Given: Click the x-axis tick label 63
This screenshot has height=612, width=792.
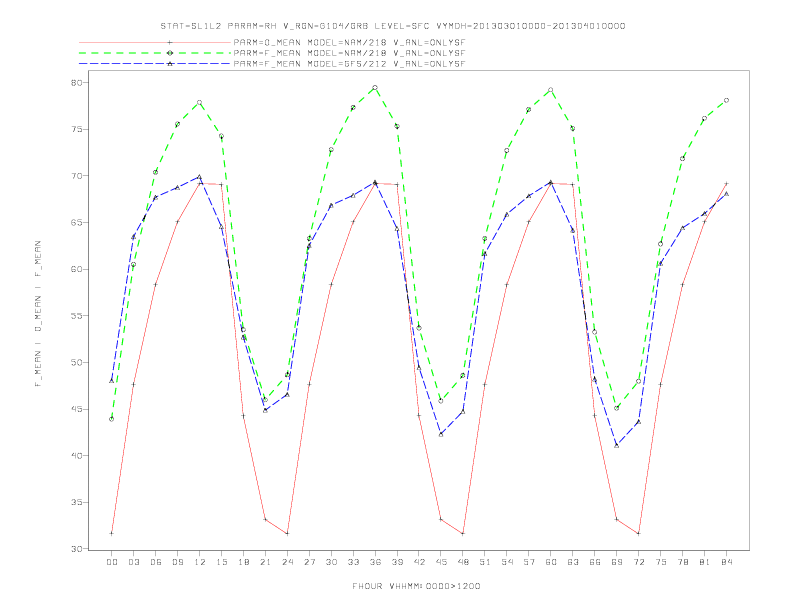Looking at the screenshot, I should 573,562.
